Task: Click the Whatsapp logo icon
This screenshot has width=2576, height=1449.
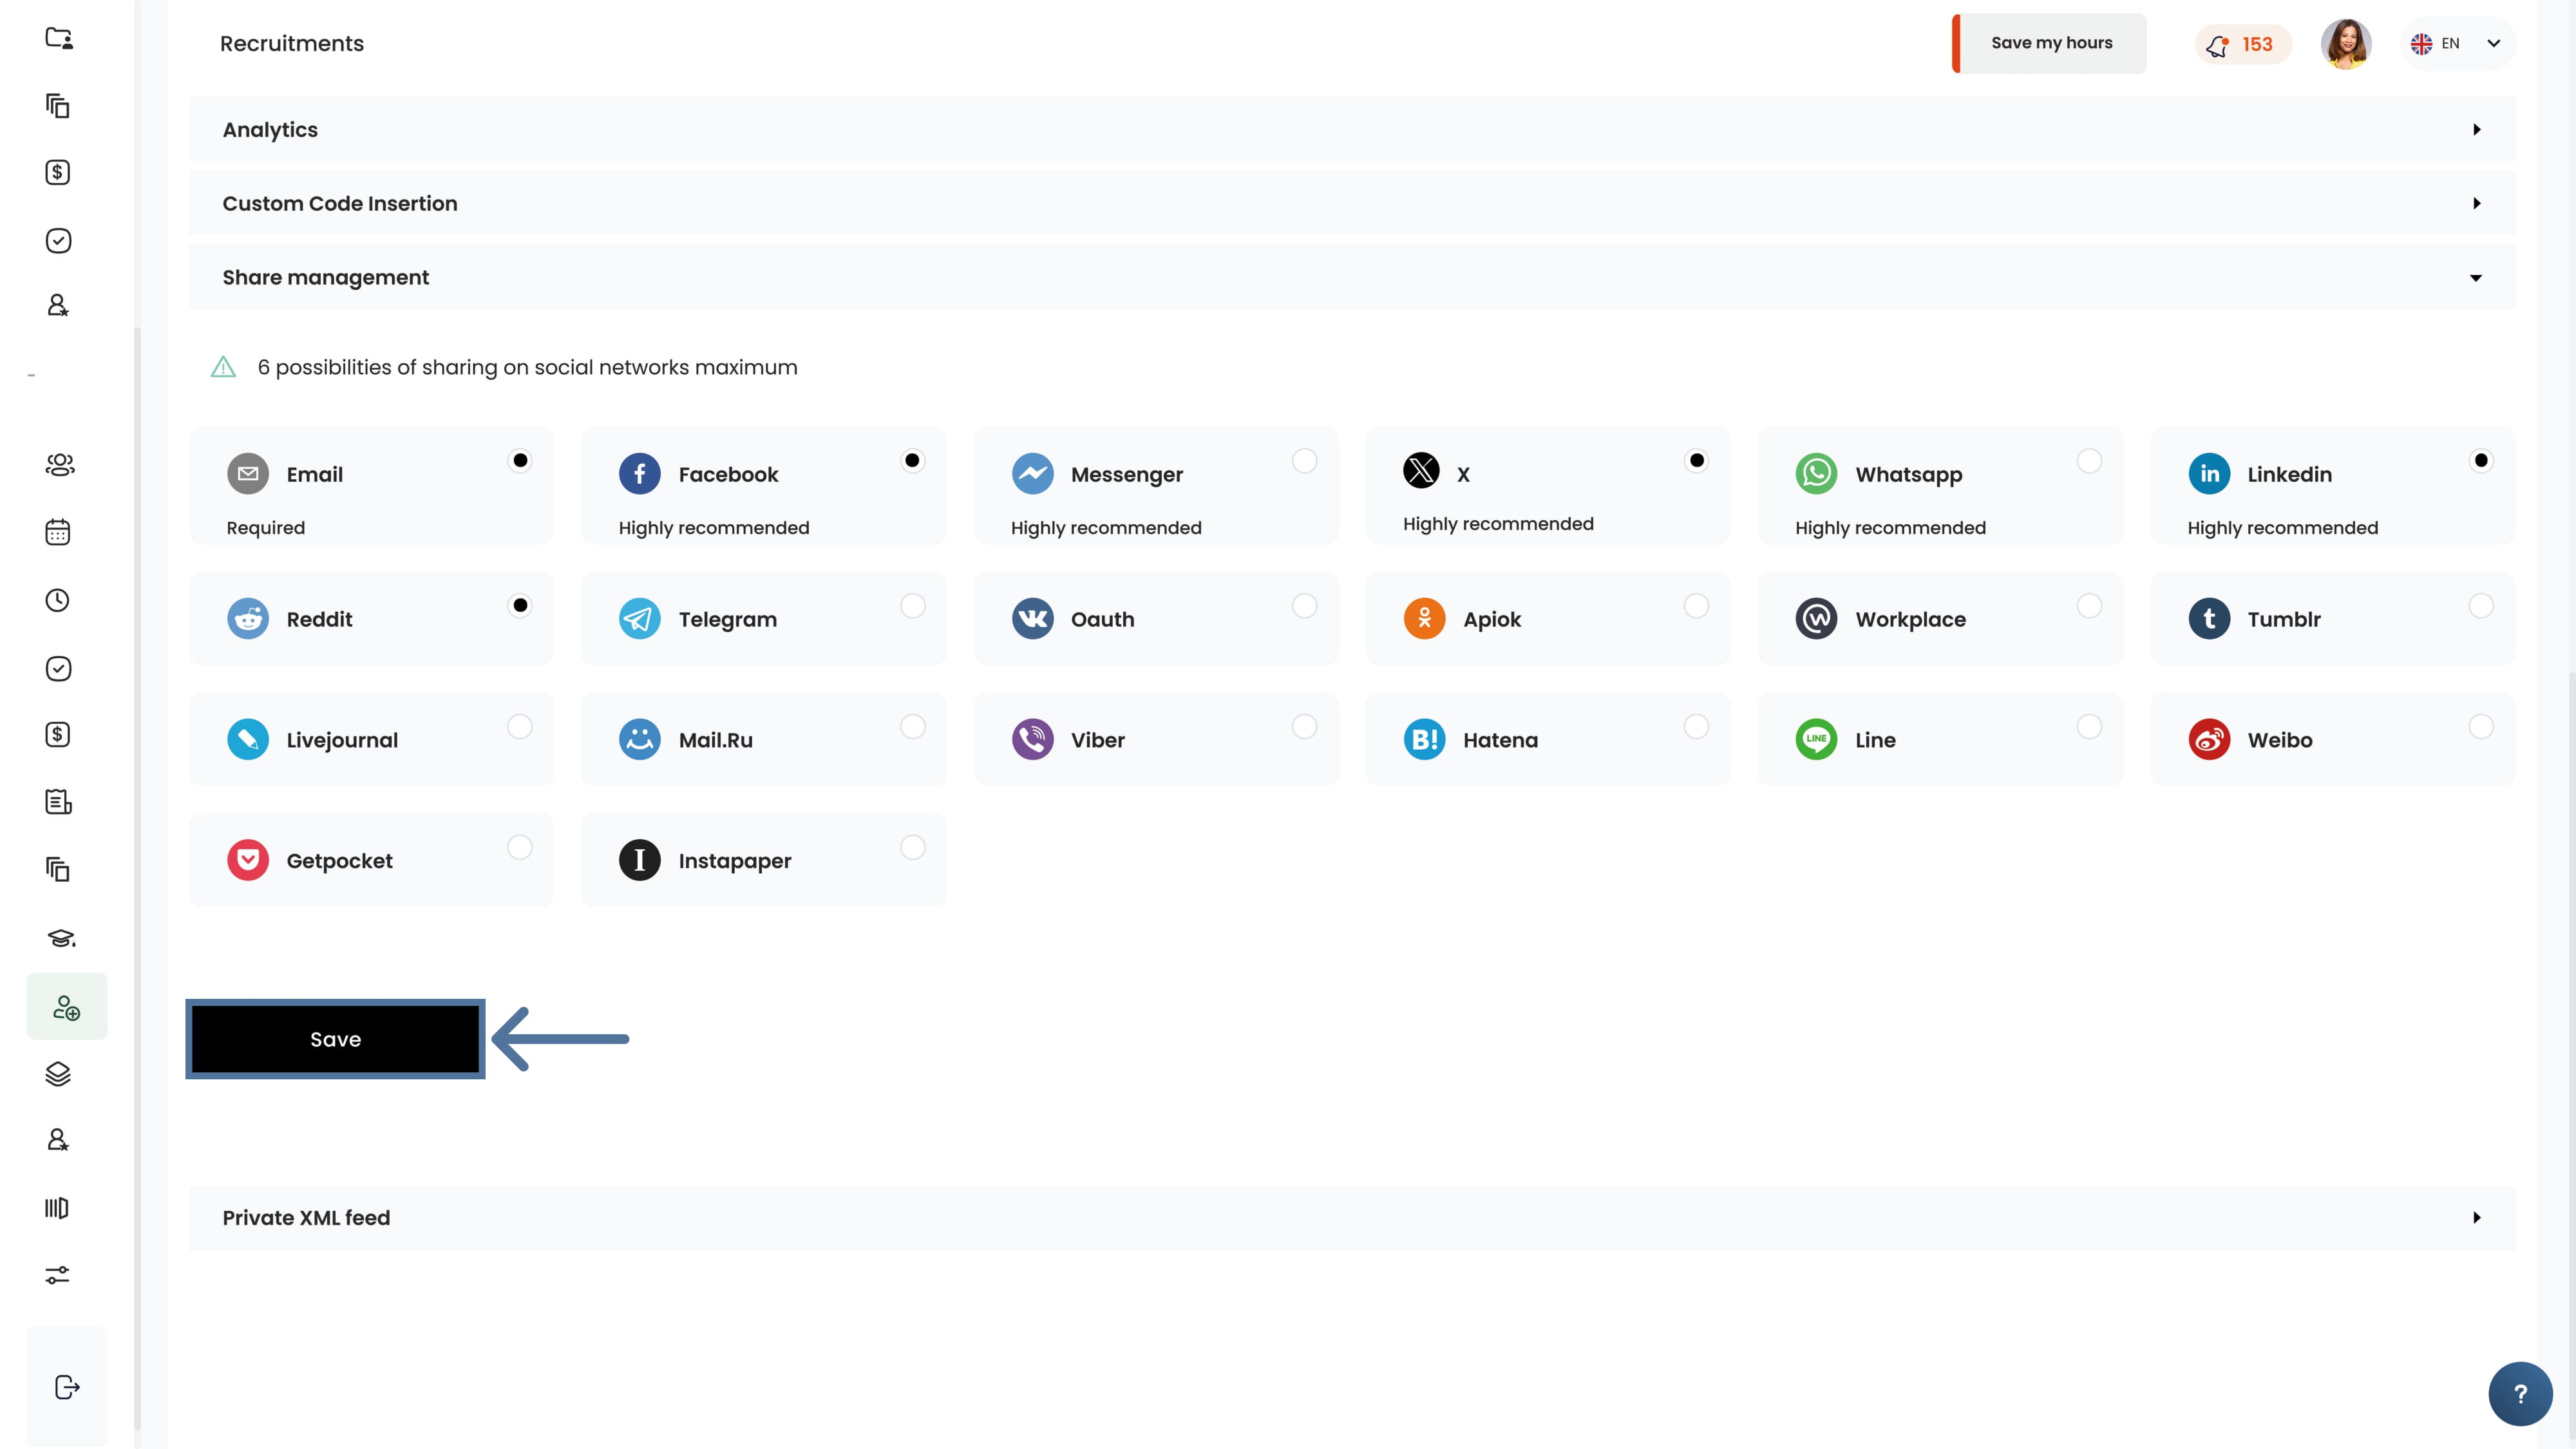Action: (1816, 474)
